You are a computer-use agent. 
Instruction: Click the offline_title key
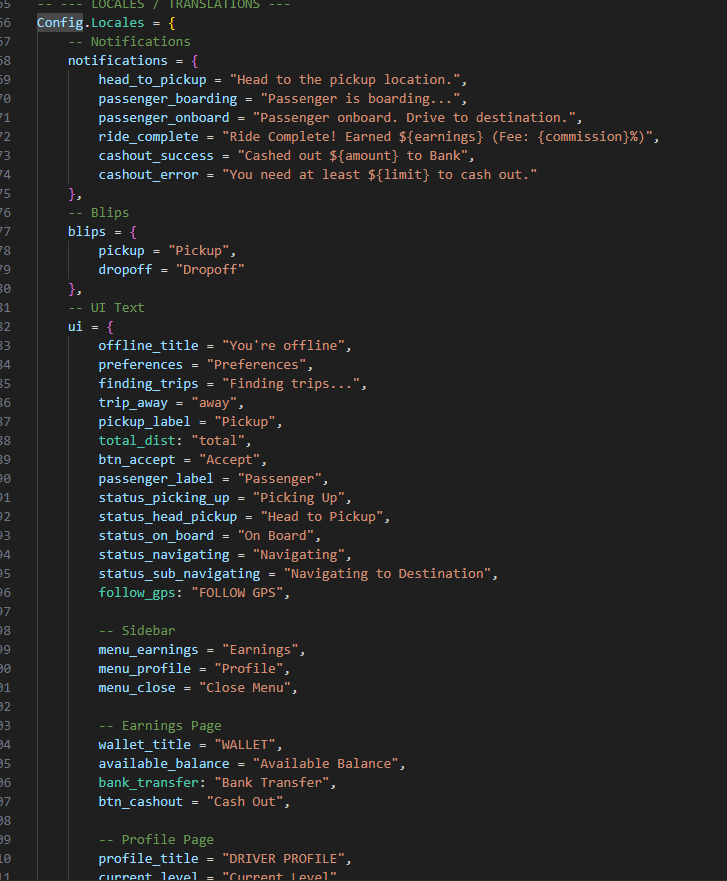148,346
